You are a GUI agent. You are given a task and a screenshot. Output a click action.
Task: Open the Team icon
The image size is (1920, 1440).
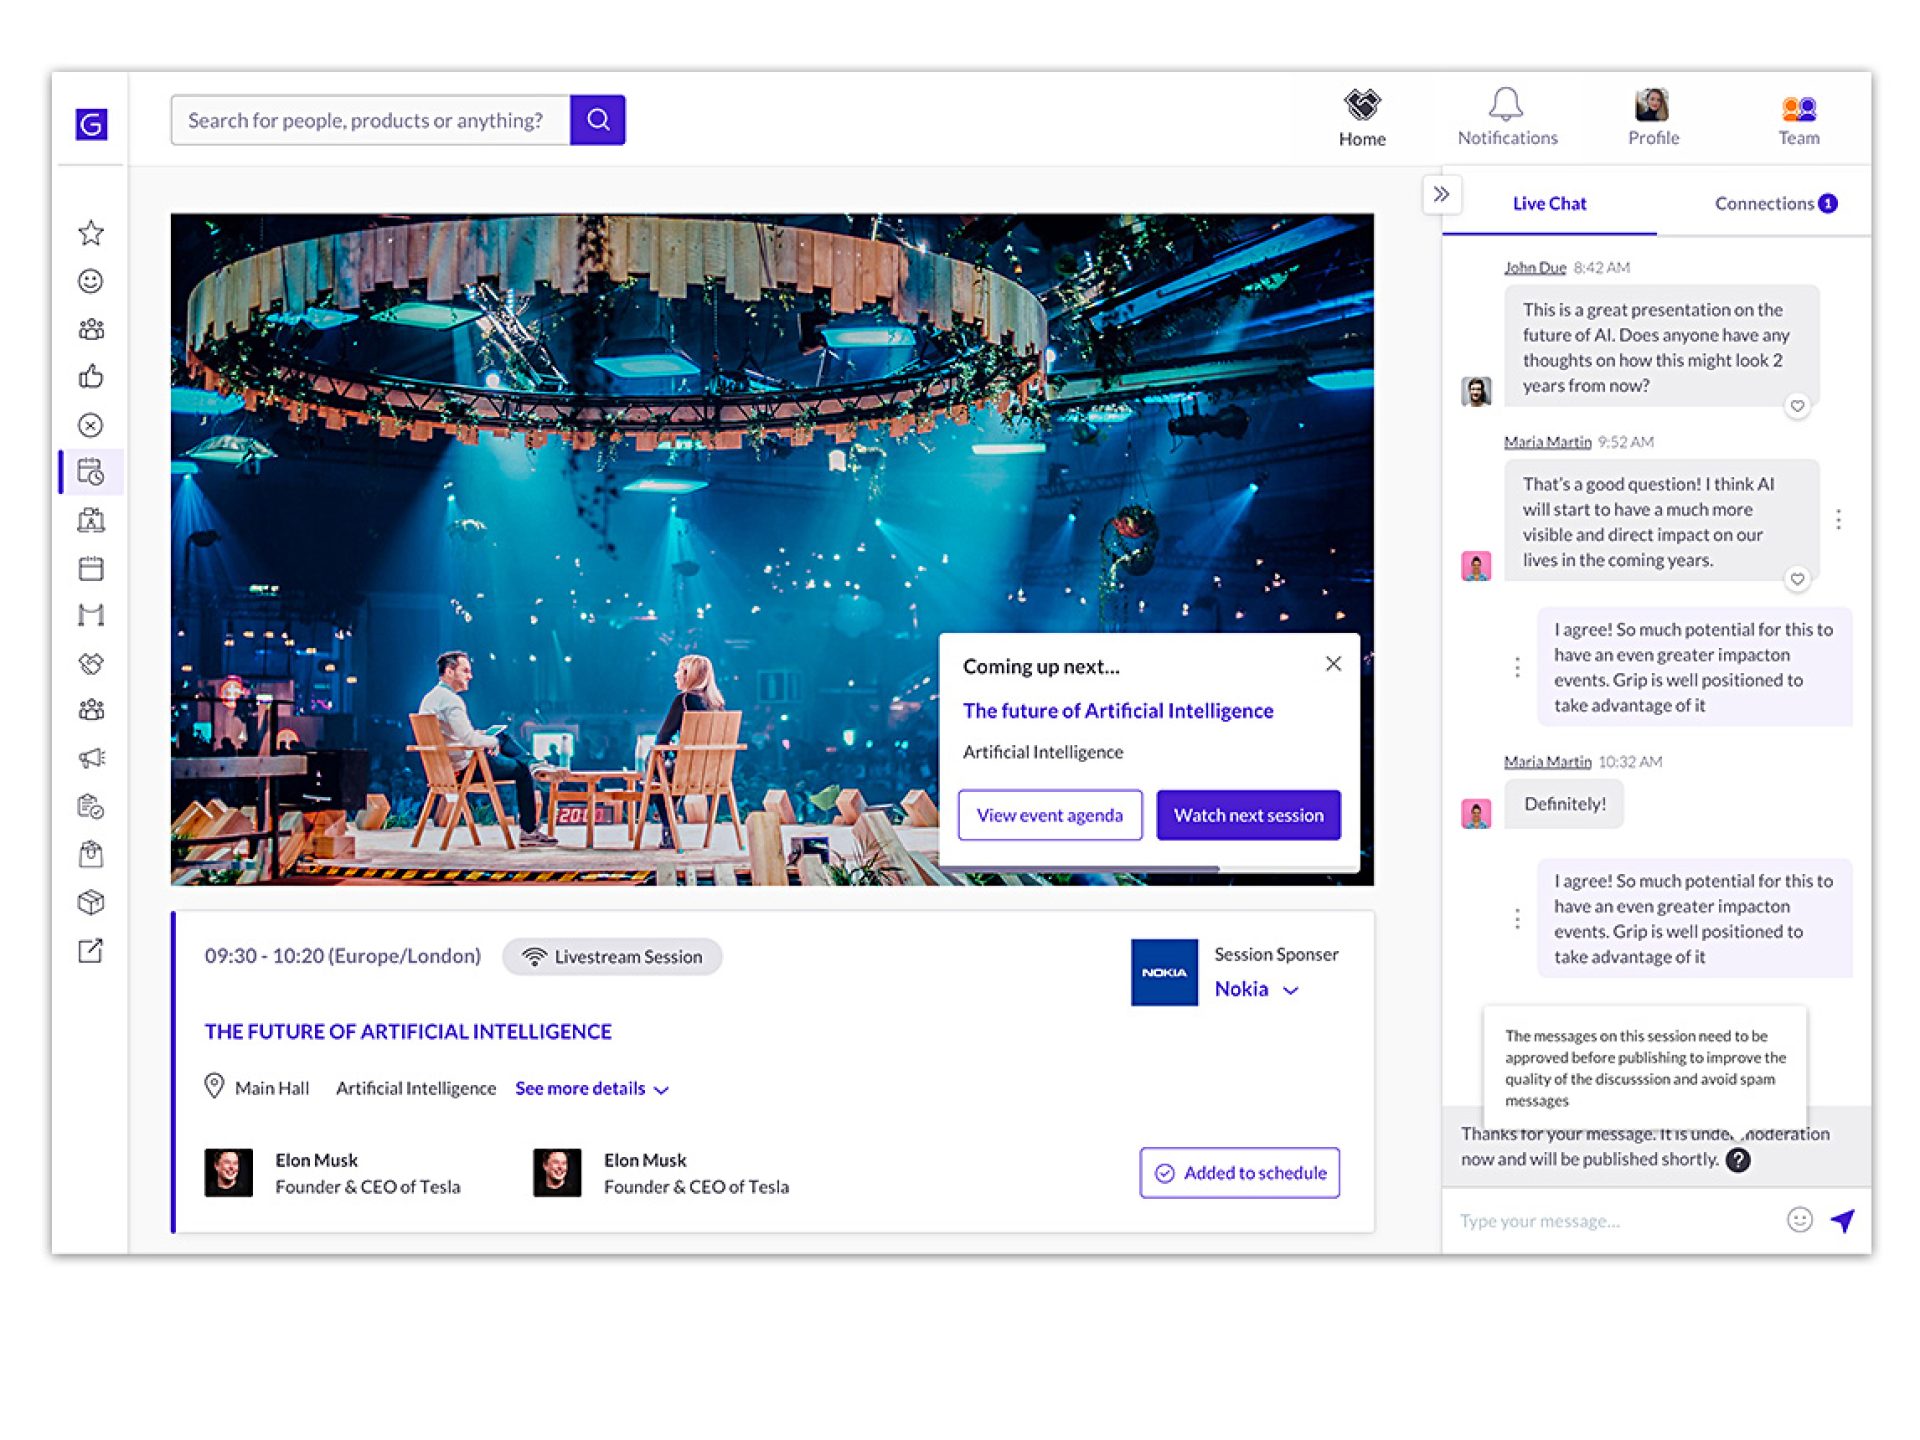(x=1798, y=120)
